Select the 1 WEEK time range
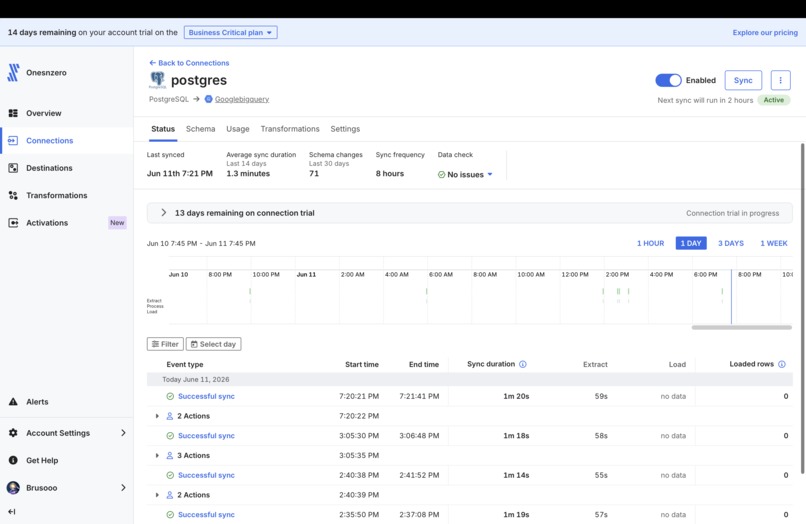 click(x=774, y=243)
